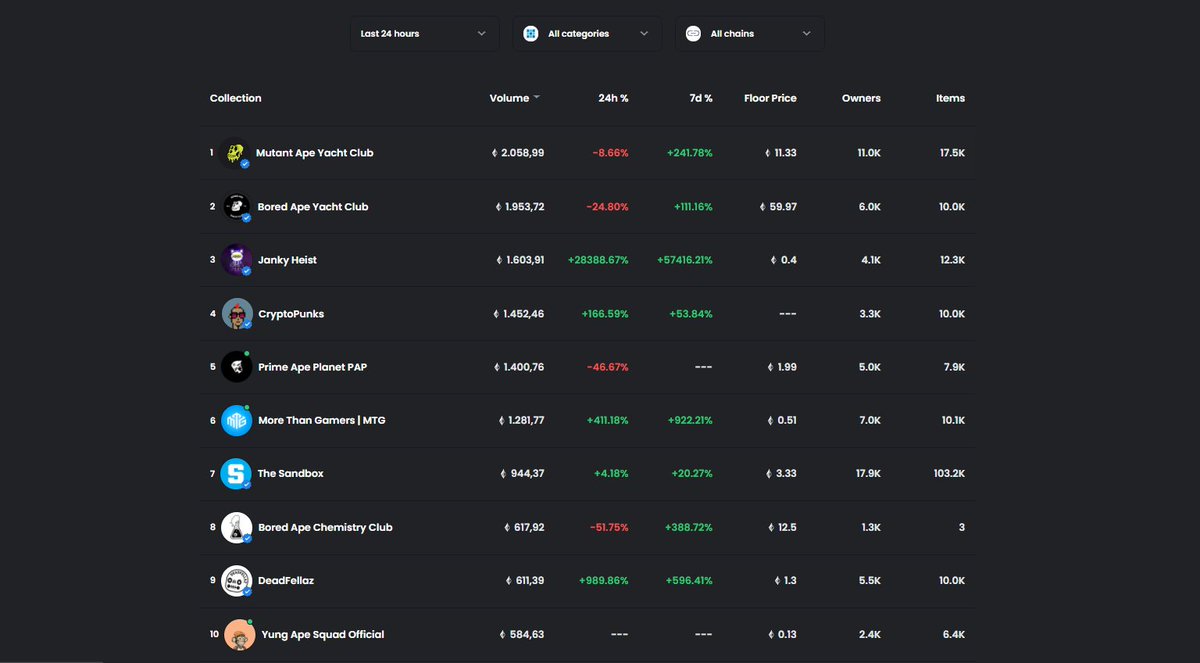Click the floor price 59.97

[x=783, y=207]
